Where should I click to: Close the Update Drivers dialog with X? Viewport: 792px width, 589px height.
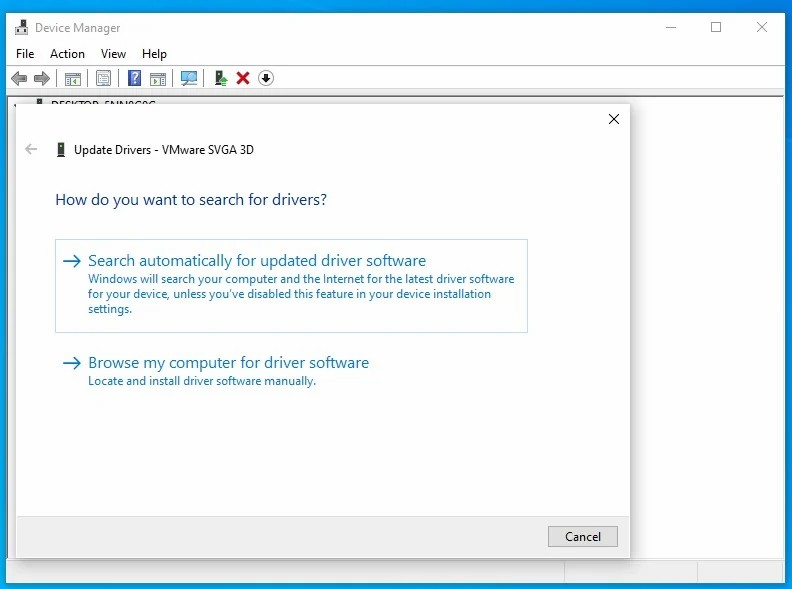coord(614,119)
